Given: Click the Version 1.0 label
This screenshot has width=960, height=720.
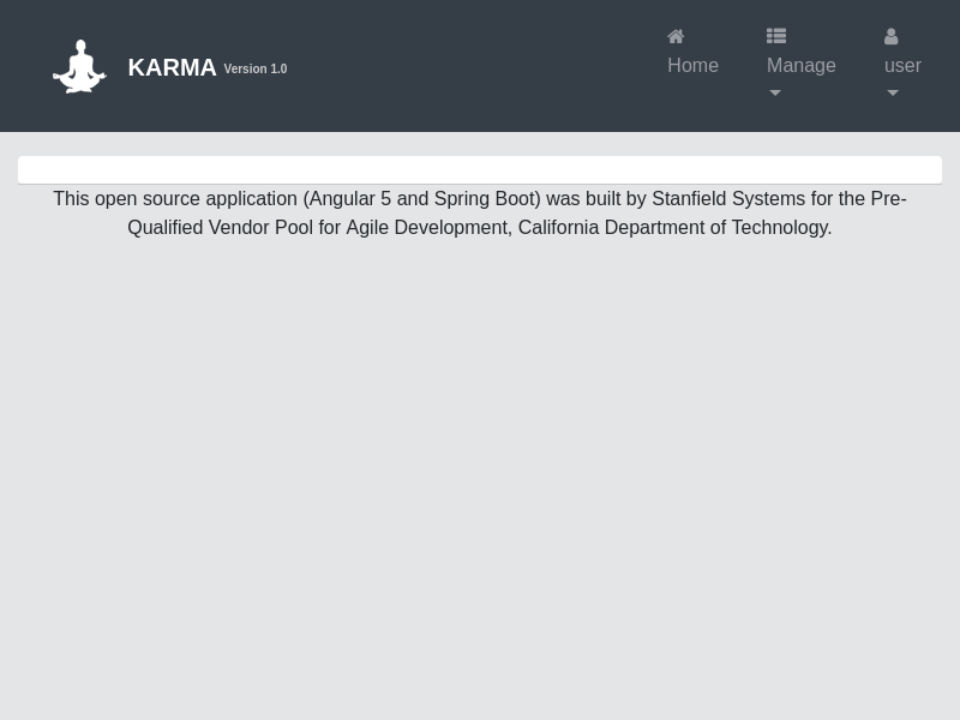Looking at the screenshot, I should click(x=255, y=69).
